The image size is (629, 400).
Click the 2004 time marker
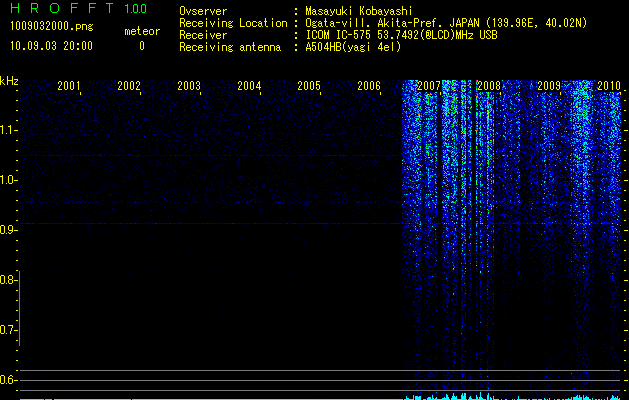249,86
